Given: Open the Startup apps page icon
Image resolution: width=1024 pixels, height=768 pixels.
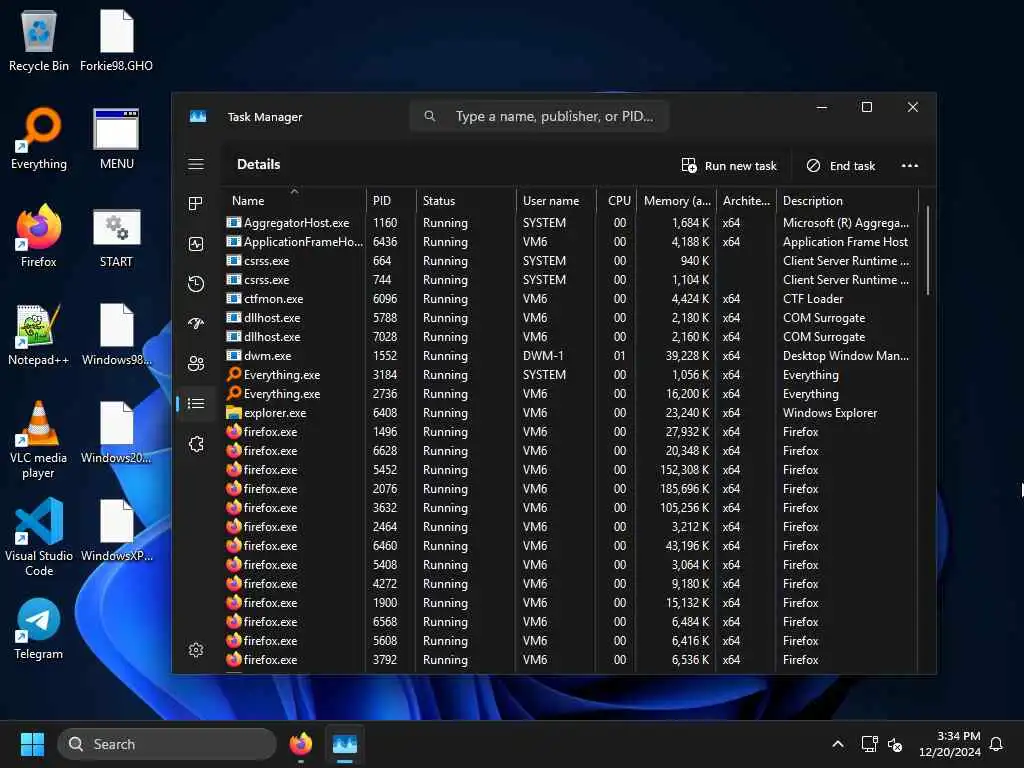Looking at the screenshot, I should [196, 324].
